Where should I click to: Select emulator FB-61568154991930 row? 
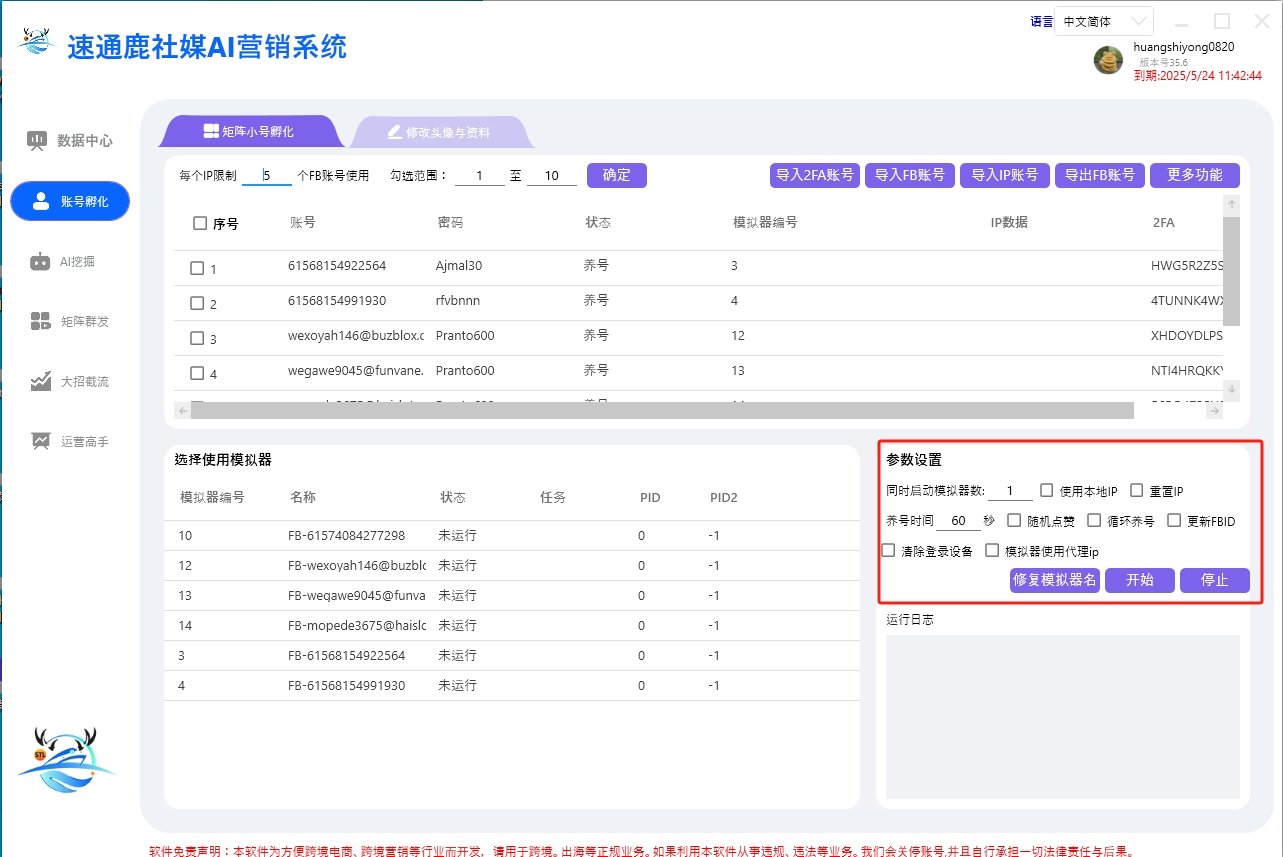(x=511, y=686)
